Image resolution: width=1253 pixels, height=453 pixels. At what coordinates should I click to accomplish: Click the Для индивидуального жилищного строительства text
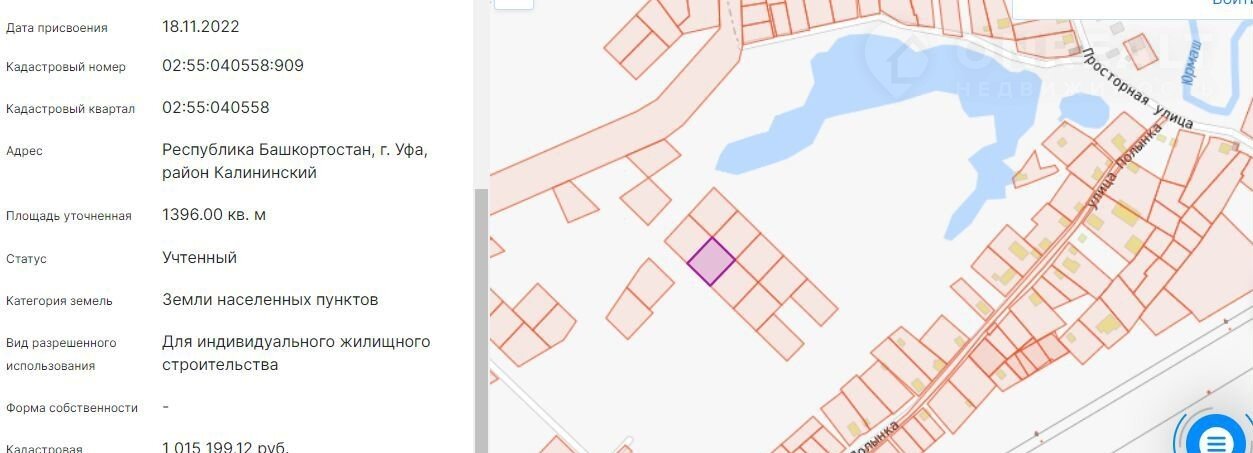coord(296,353)
